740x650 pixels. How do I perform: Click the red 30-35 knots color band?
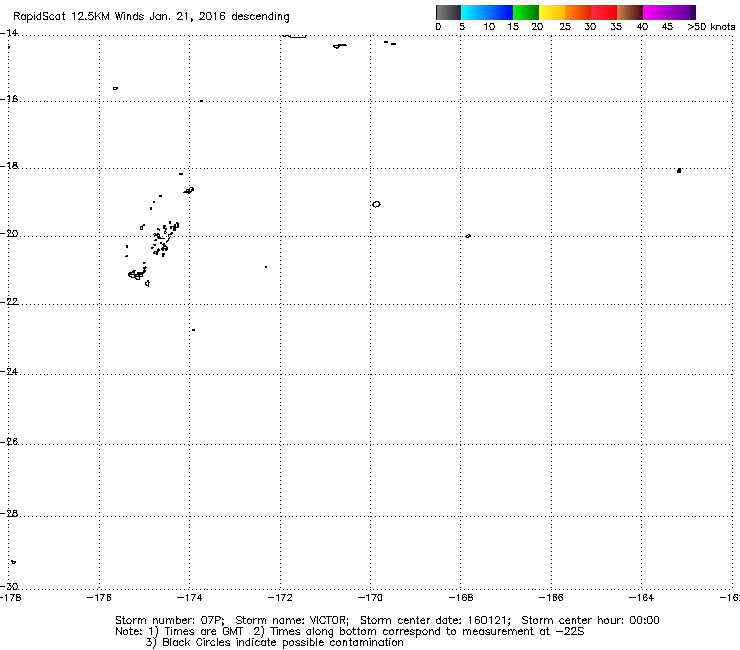point(604,12)
